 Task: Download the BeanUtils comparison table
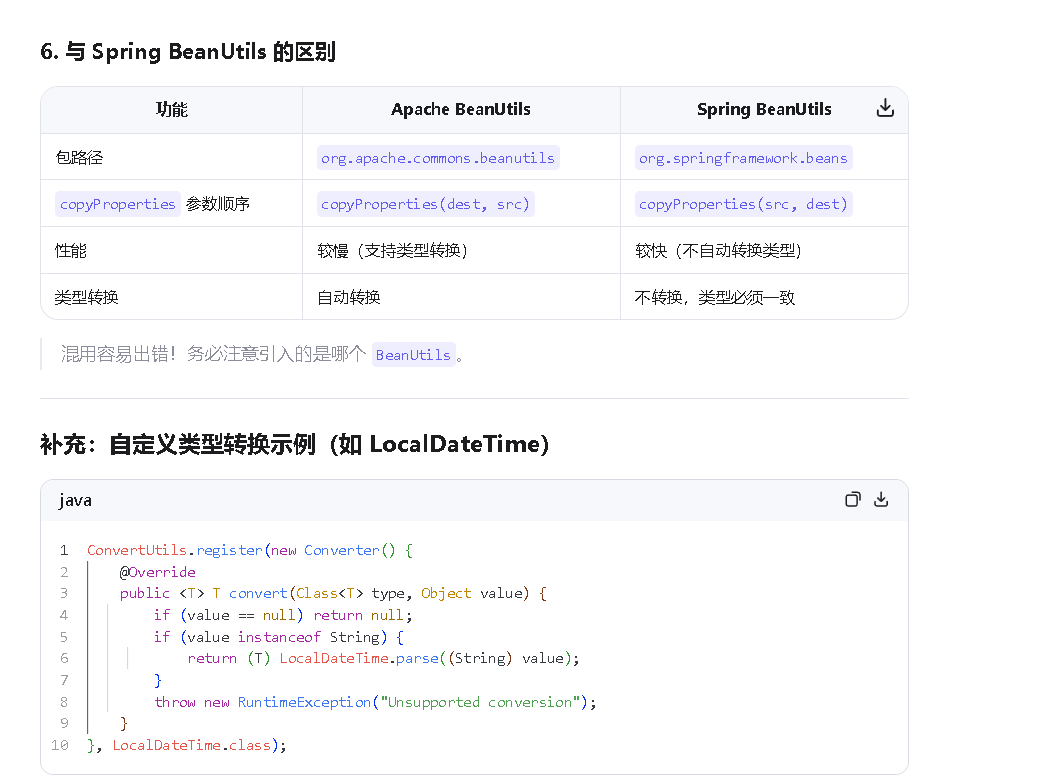885,108
